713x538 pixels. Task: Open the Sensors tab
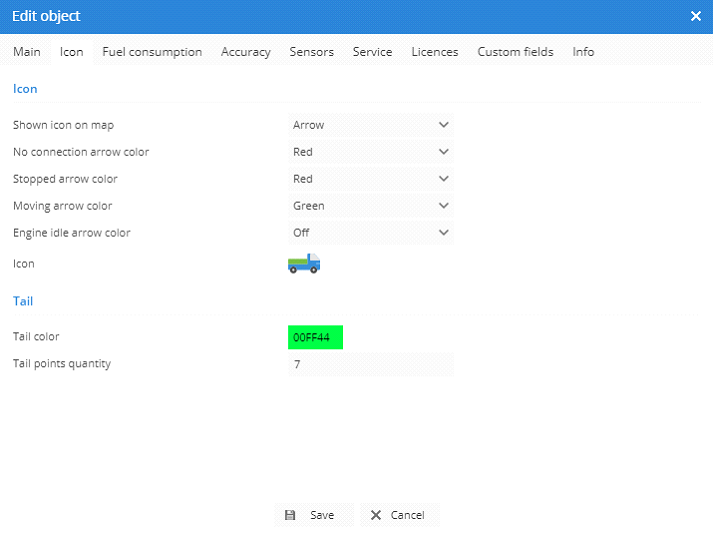pyautogui.click(x=312, y=52)
